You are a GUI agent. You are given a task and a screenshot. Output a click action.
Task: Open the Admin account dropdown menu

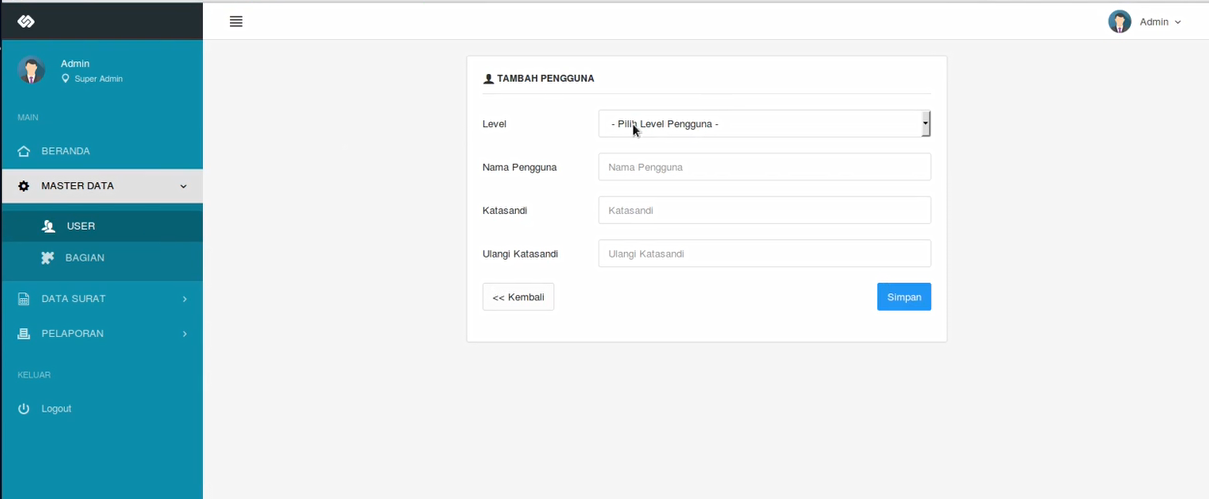[1160, 22]
